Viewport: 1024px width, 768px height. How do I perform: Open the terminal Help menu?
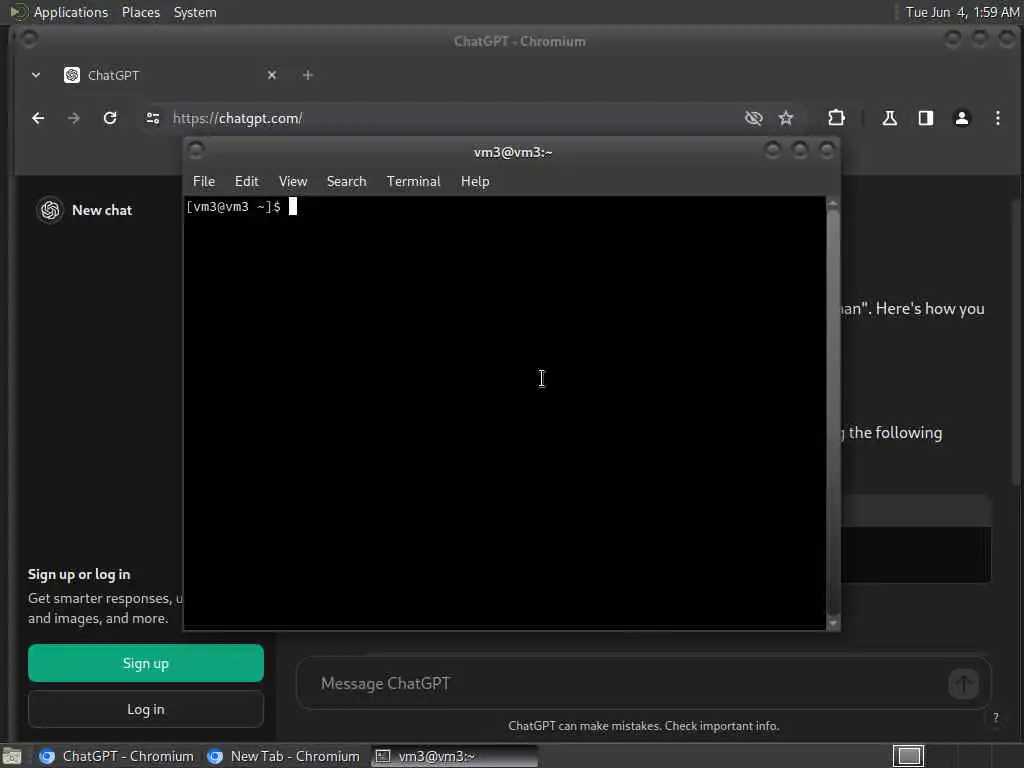[475, 182]
